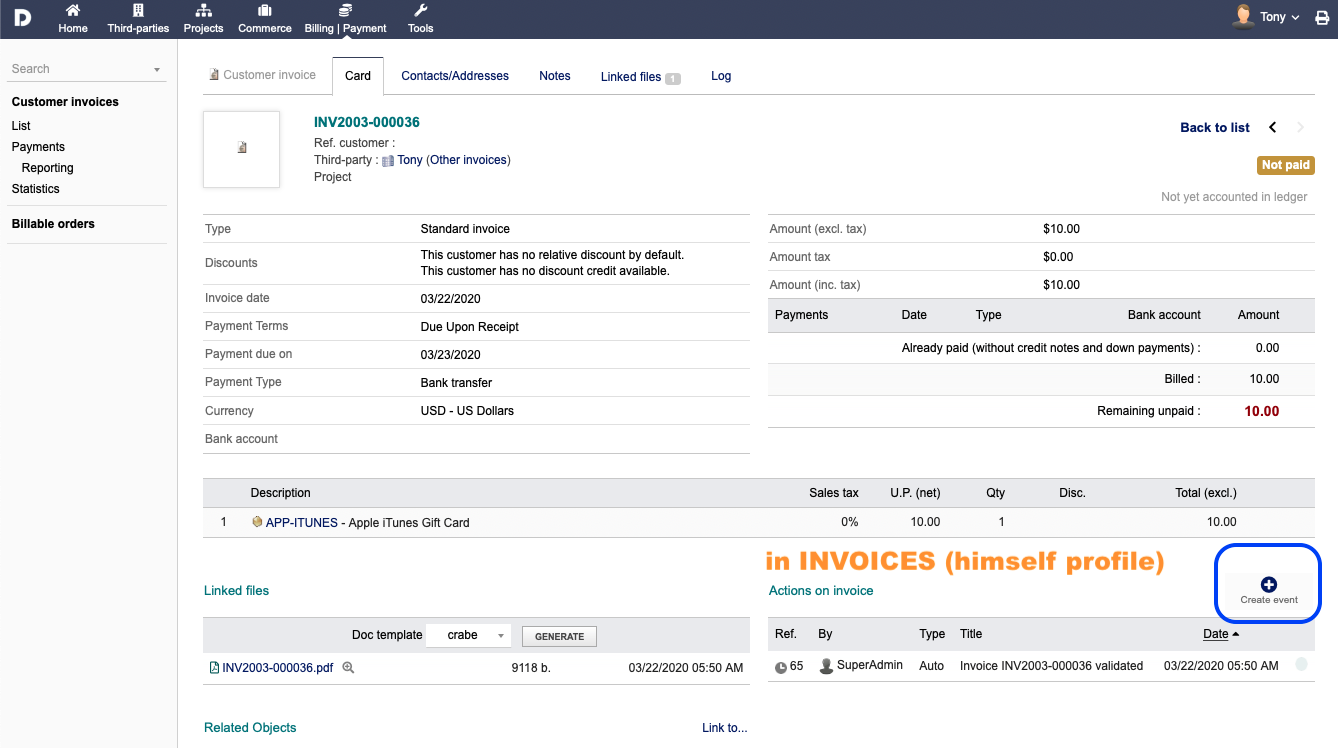The width and height of the screenshot is (1338, 748).
Task: Click the Create event plus icon
Action: (x=1269, y=584)
